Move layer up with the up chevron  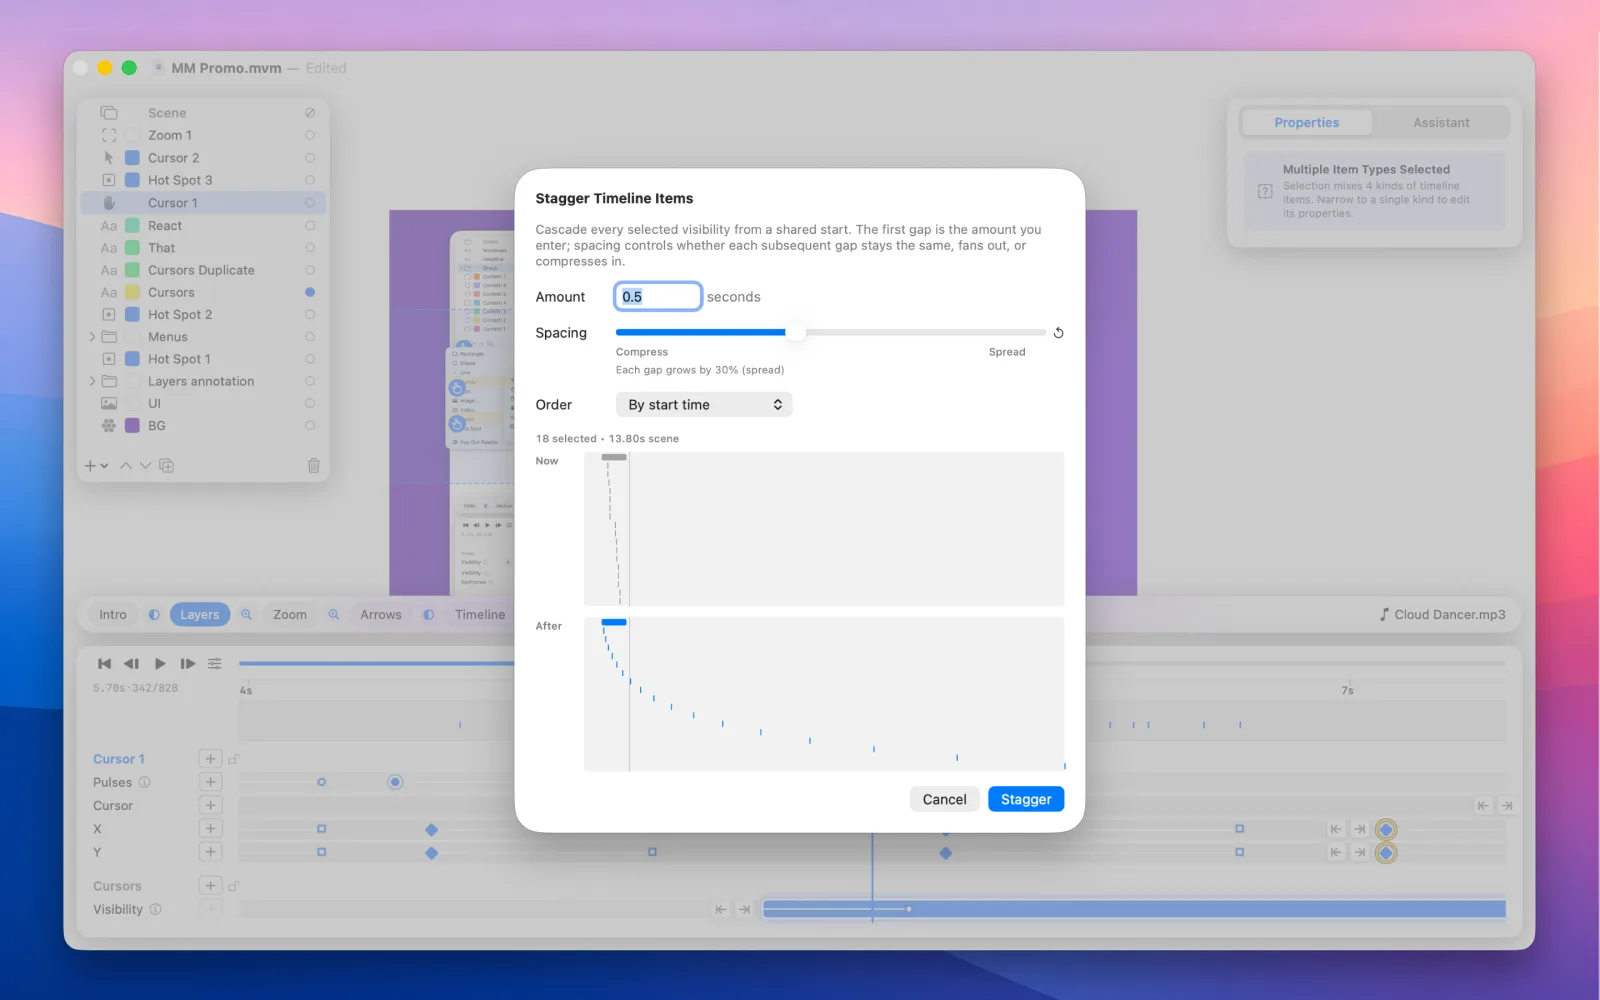point(126,466)
